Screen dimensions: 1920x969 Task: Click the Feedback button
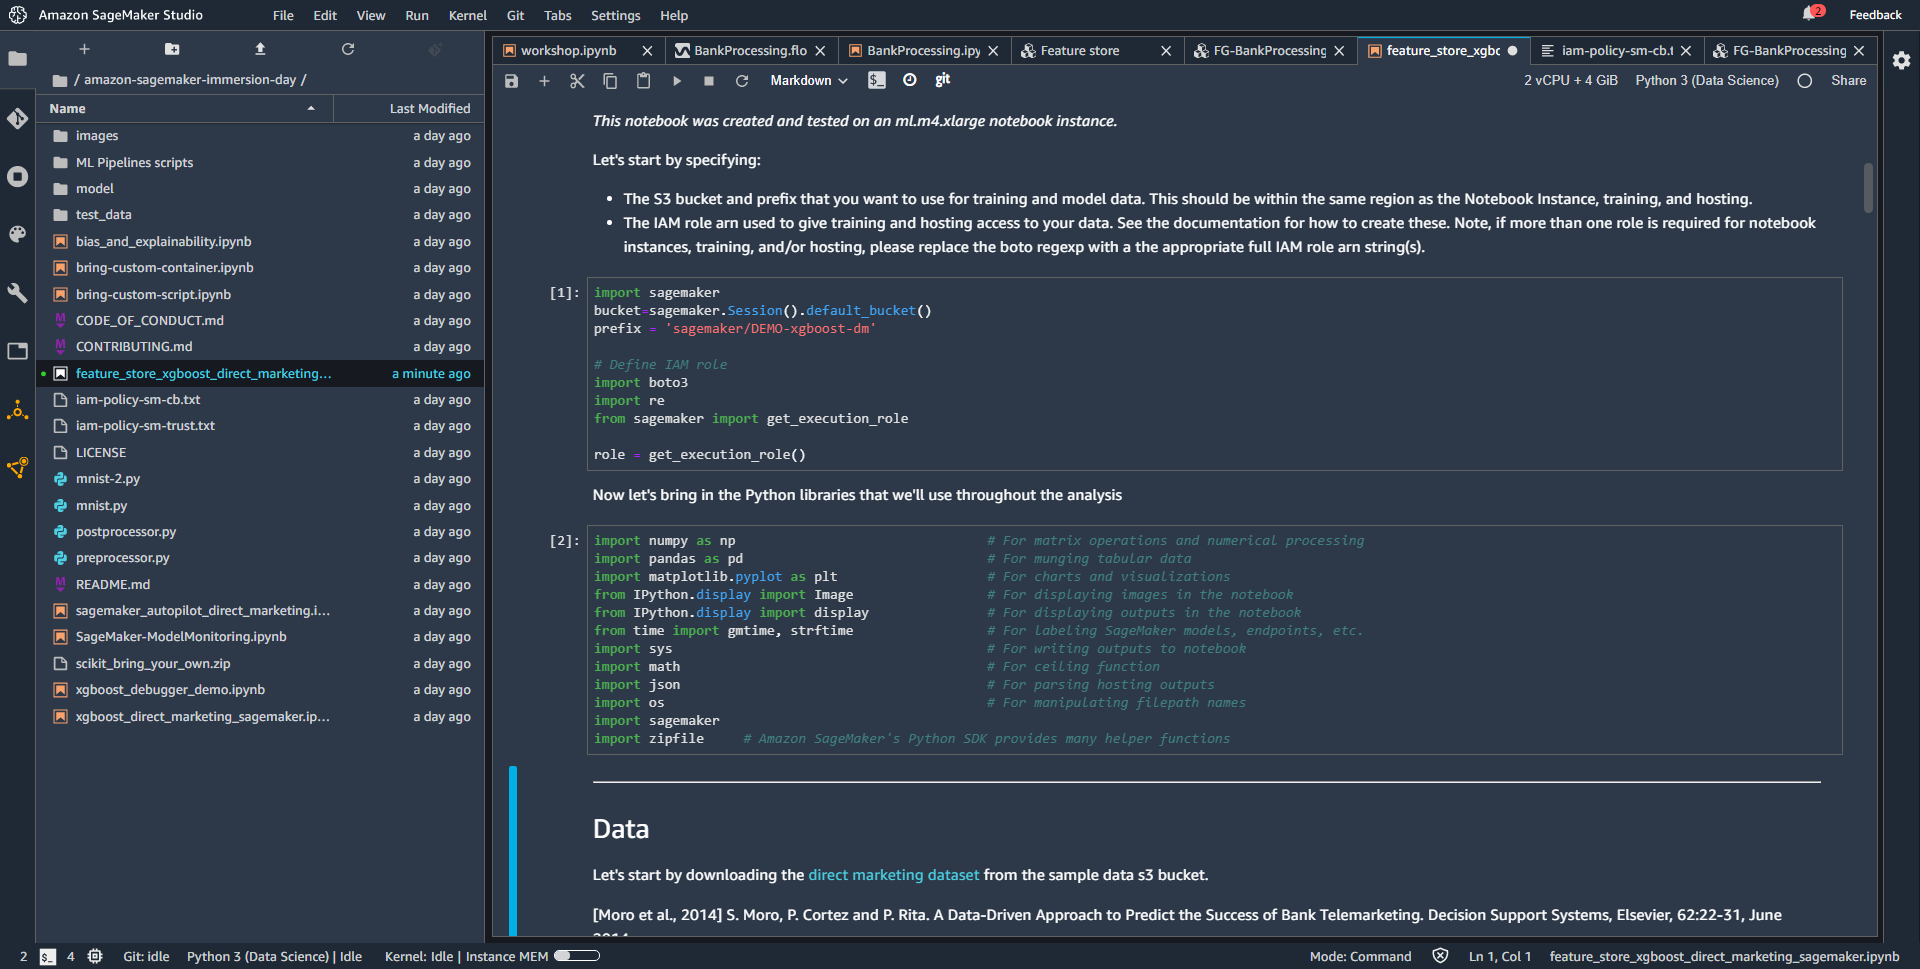coord(1875,15)
